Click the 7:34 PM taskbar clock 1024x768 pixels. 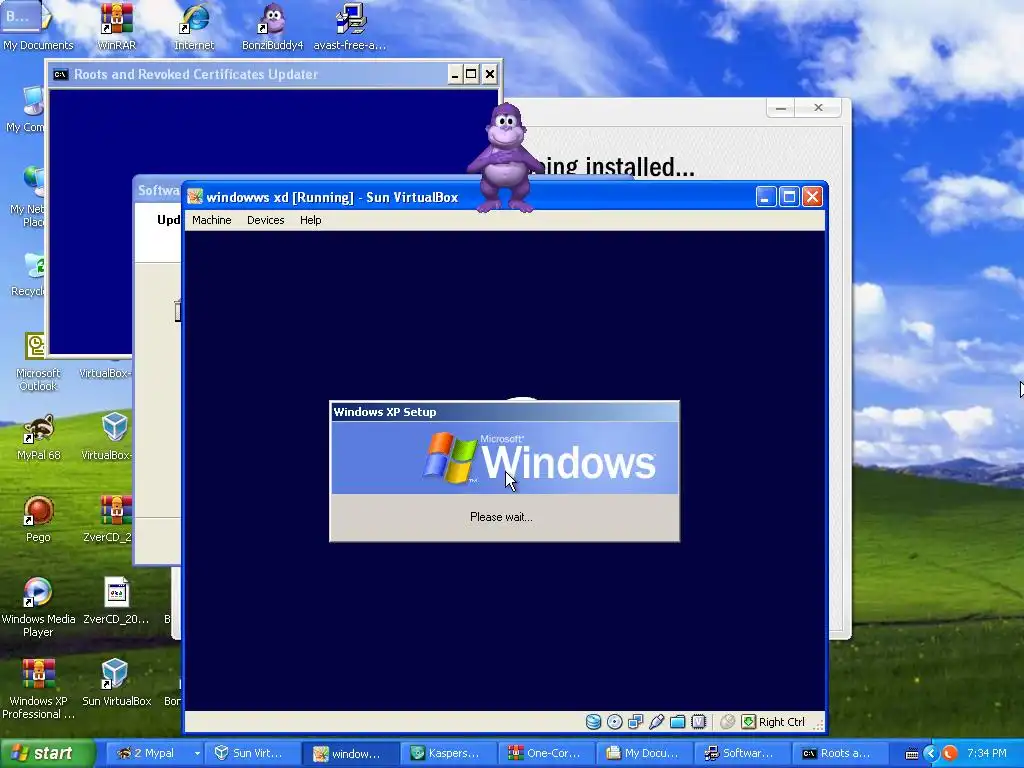987,754
